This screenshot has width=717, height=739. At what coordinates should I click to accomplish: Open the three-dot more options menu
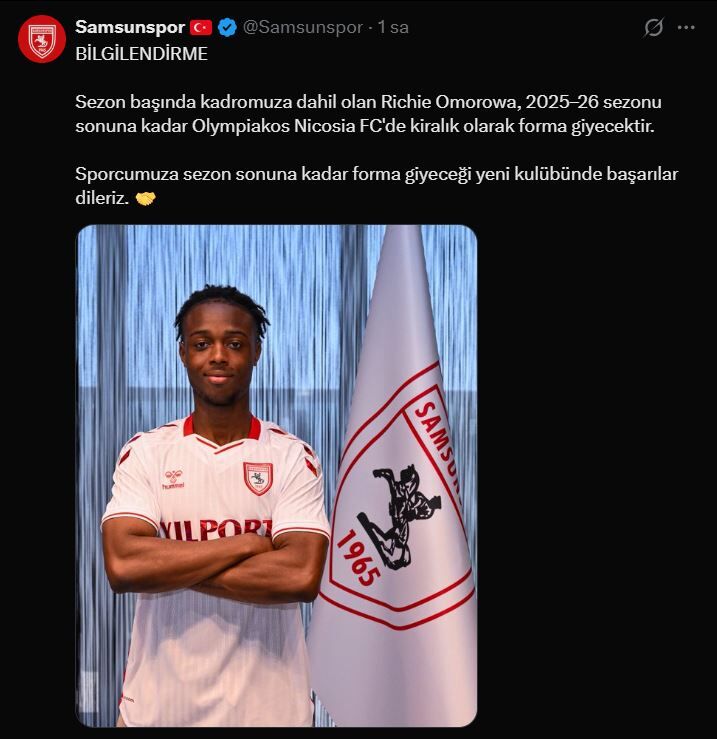(x=686, y=27)
